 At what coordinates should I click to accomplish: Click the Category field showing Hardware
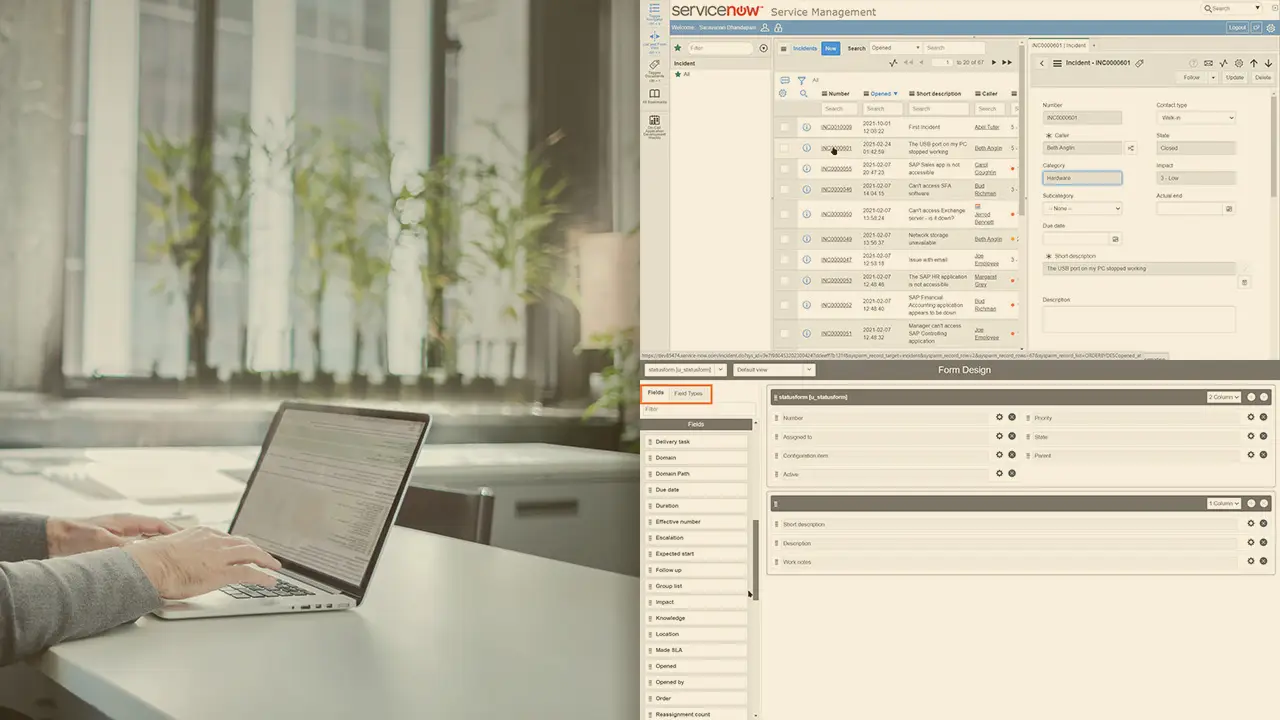1082,178
